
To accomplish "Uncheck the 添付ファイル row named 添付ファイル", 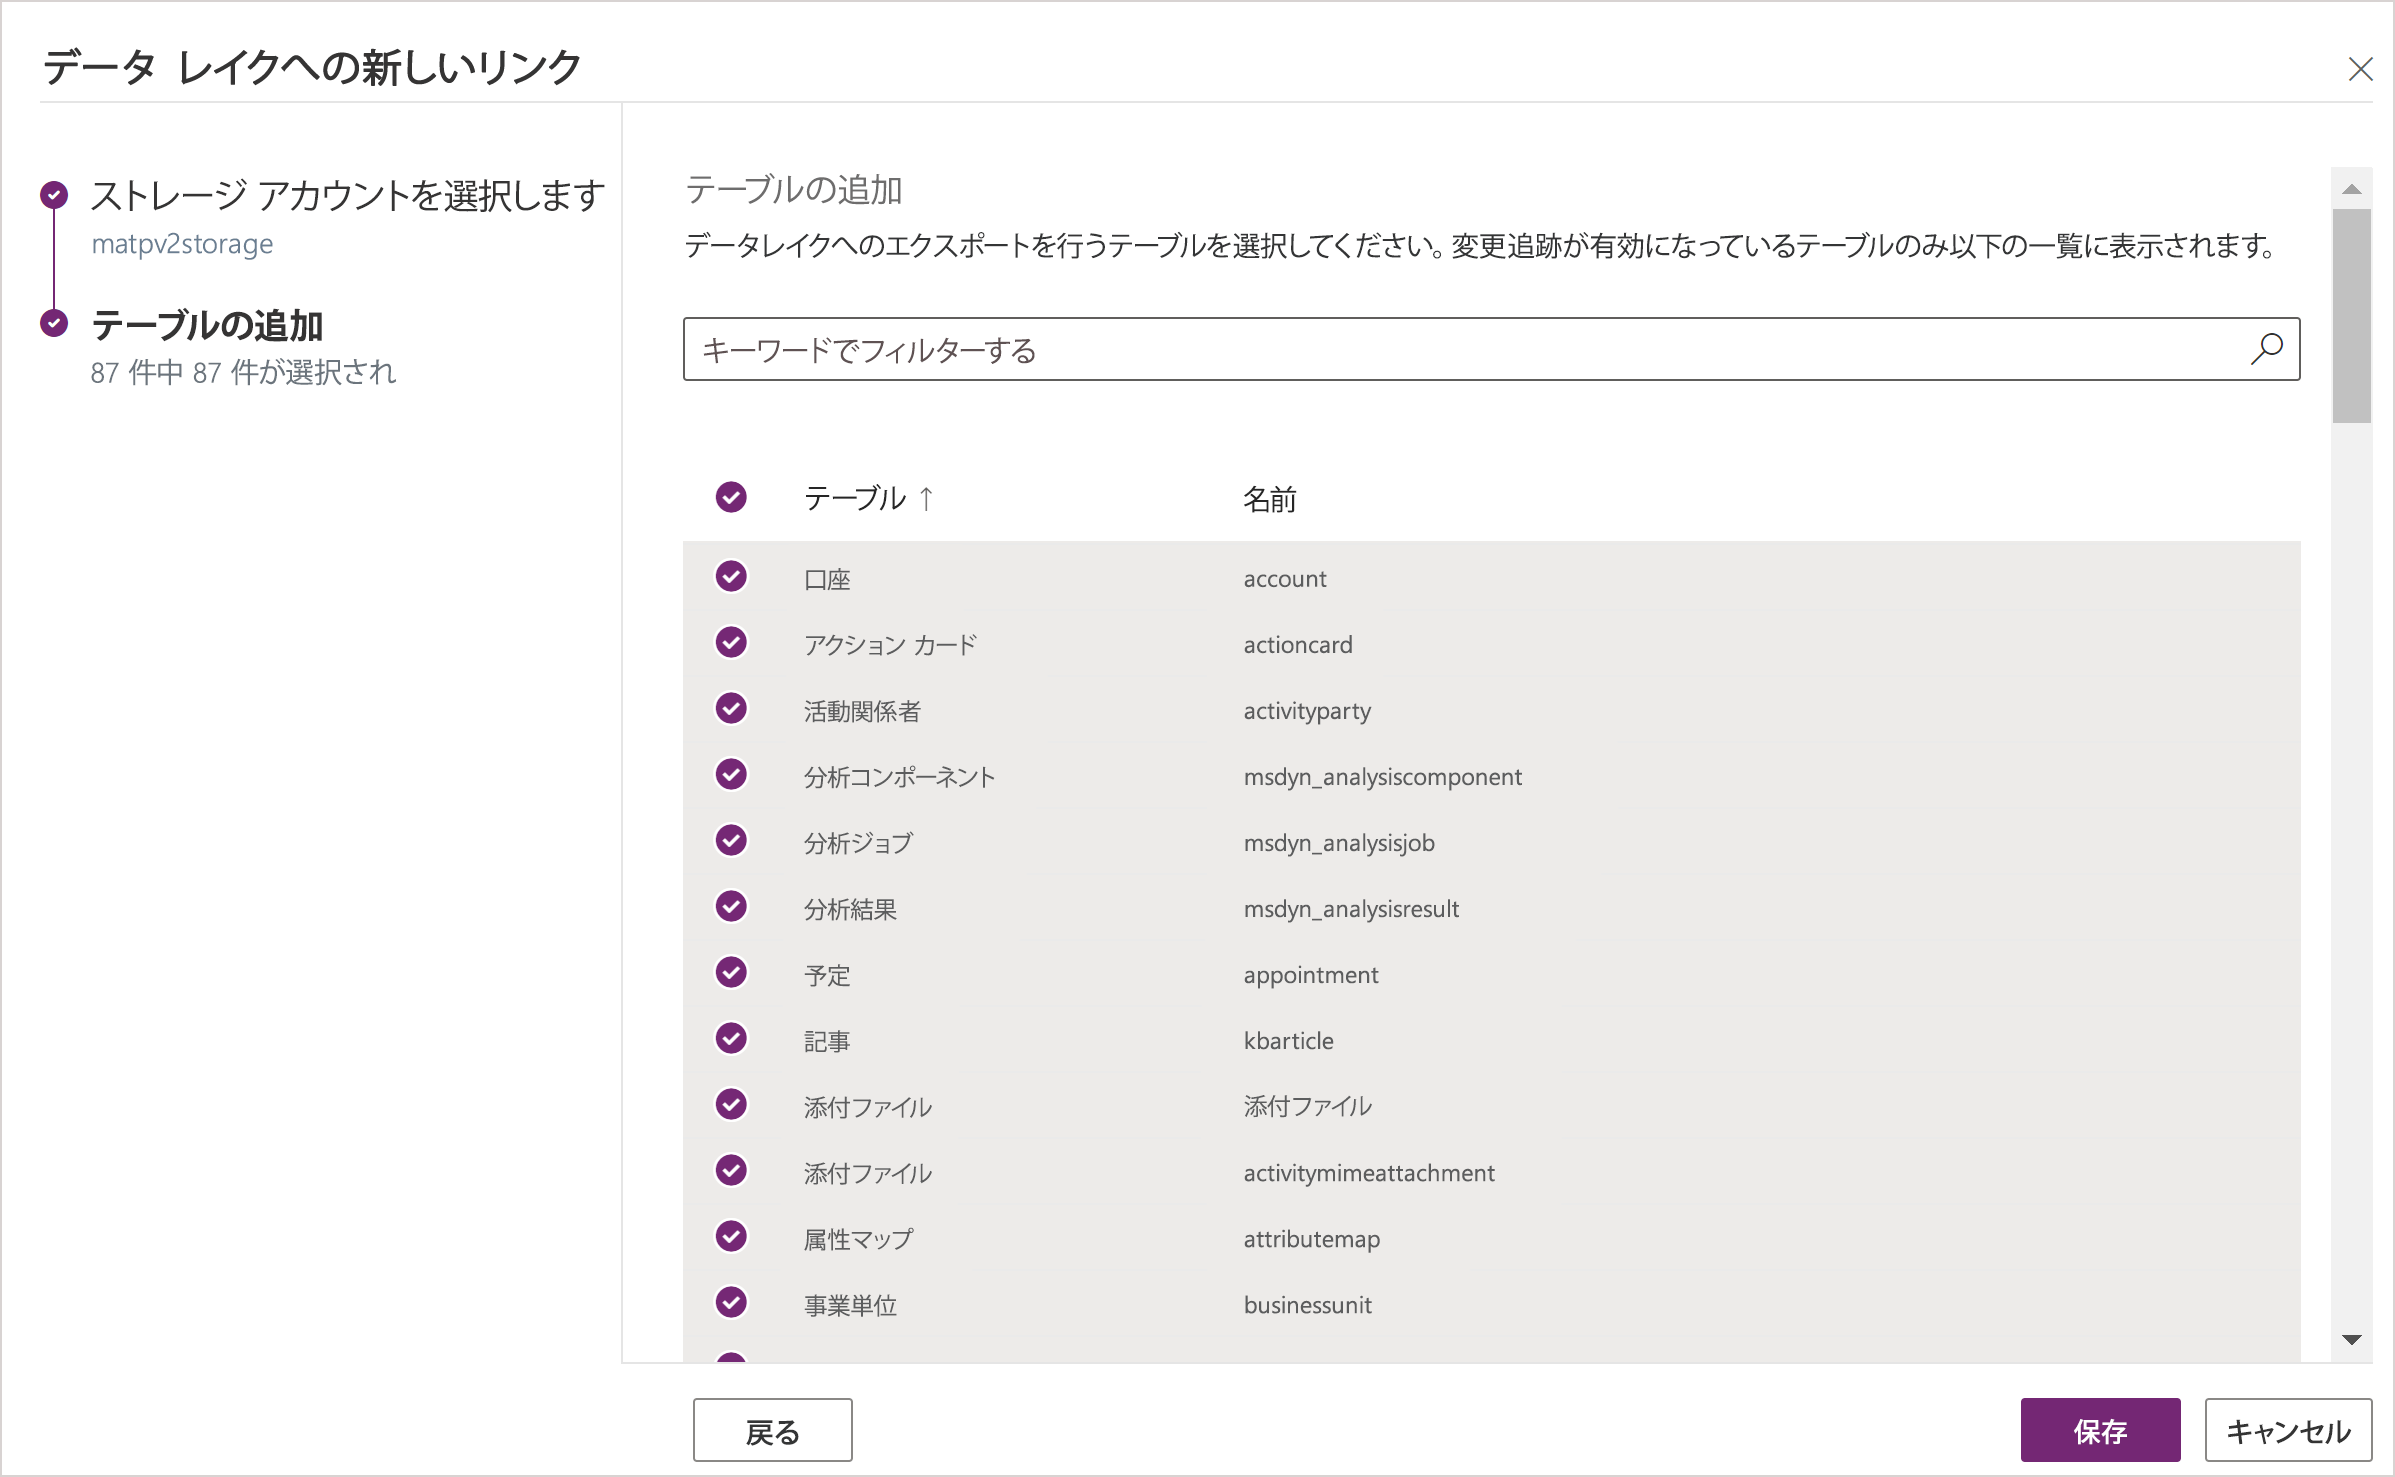I will (x=731, y=1105).
